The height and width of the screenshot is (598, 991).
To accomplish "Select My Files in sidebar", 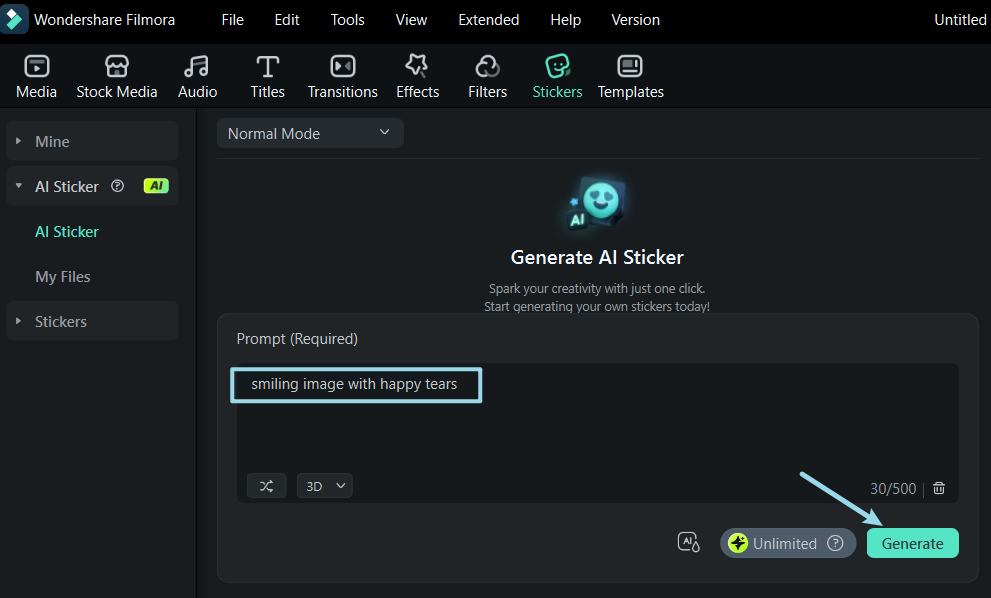I will tap(63, 276).
